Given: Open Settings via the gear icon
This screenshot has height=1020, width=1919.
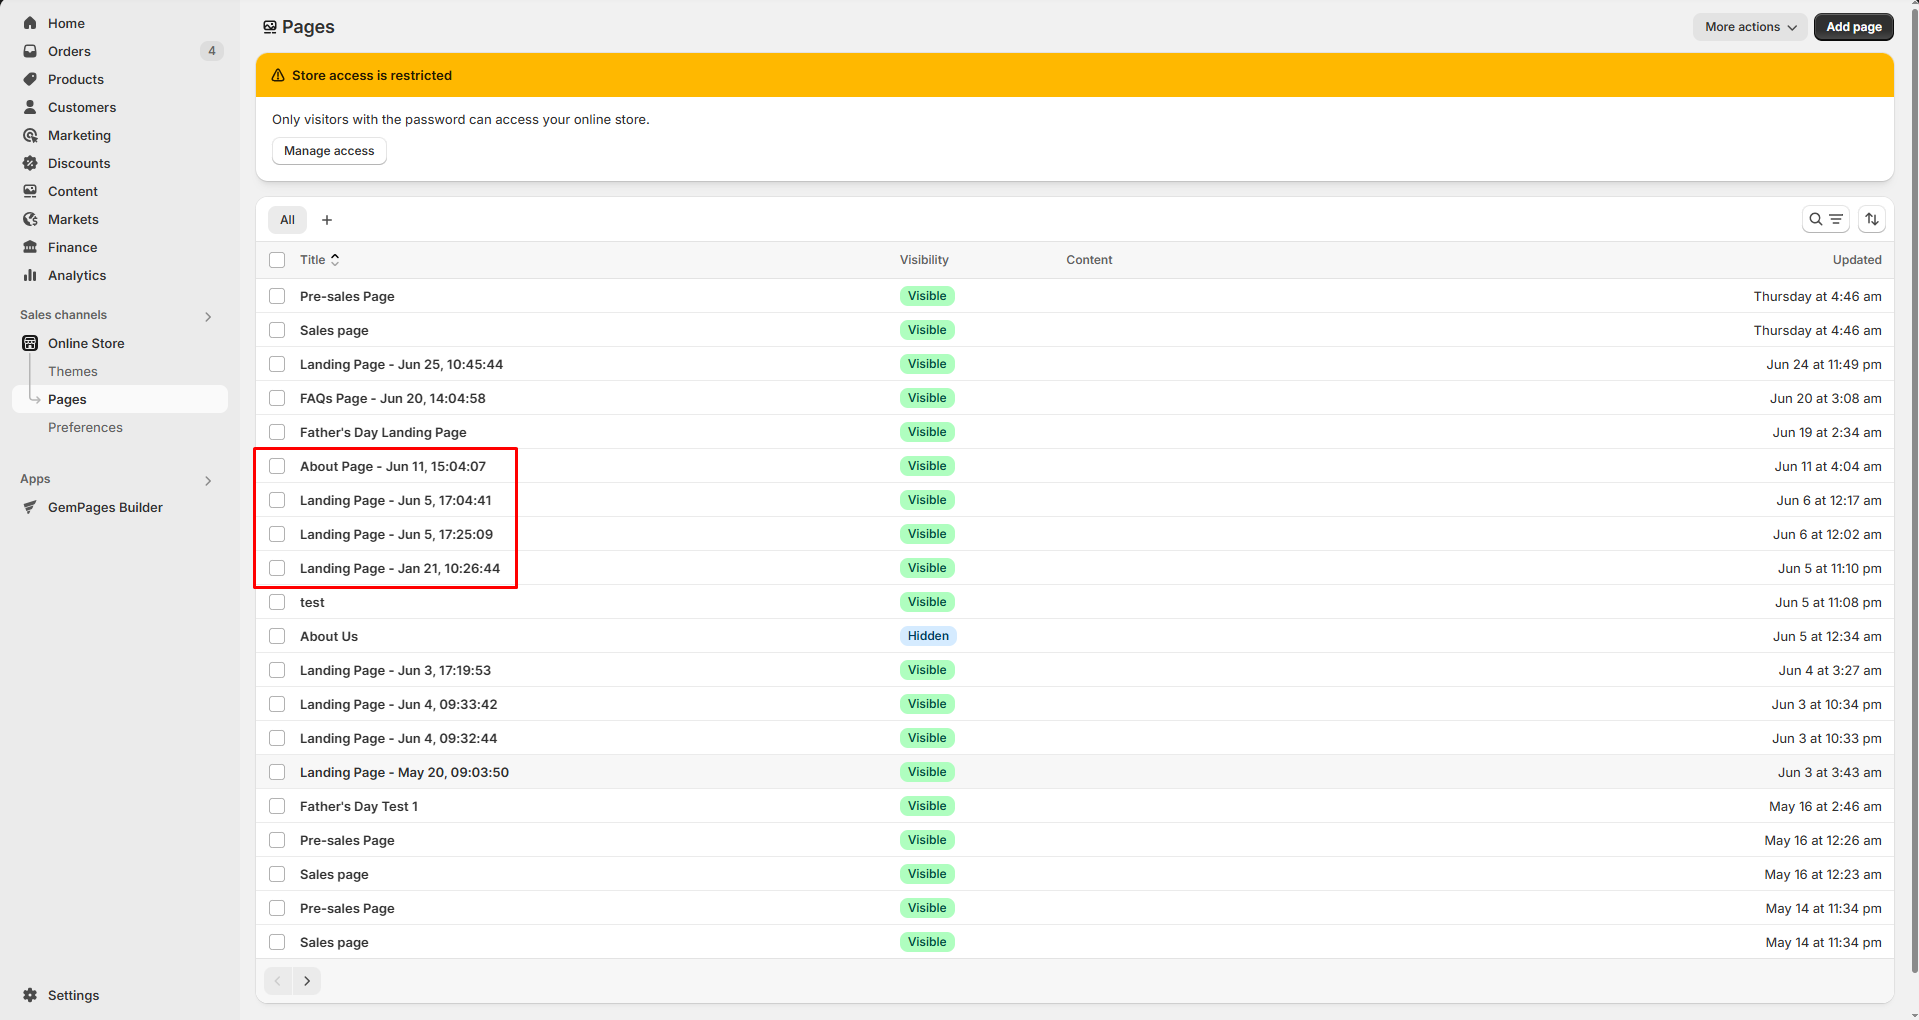Looking at the screenshot, I should (31, 995).
